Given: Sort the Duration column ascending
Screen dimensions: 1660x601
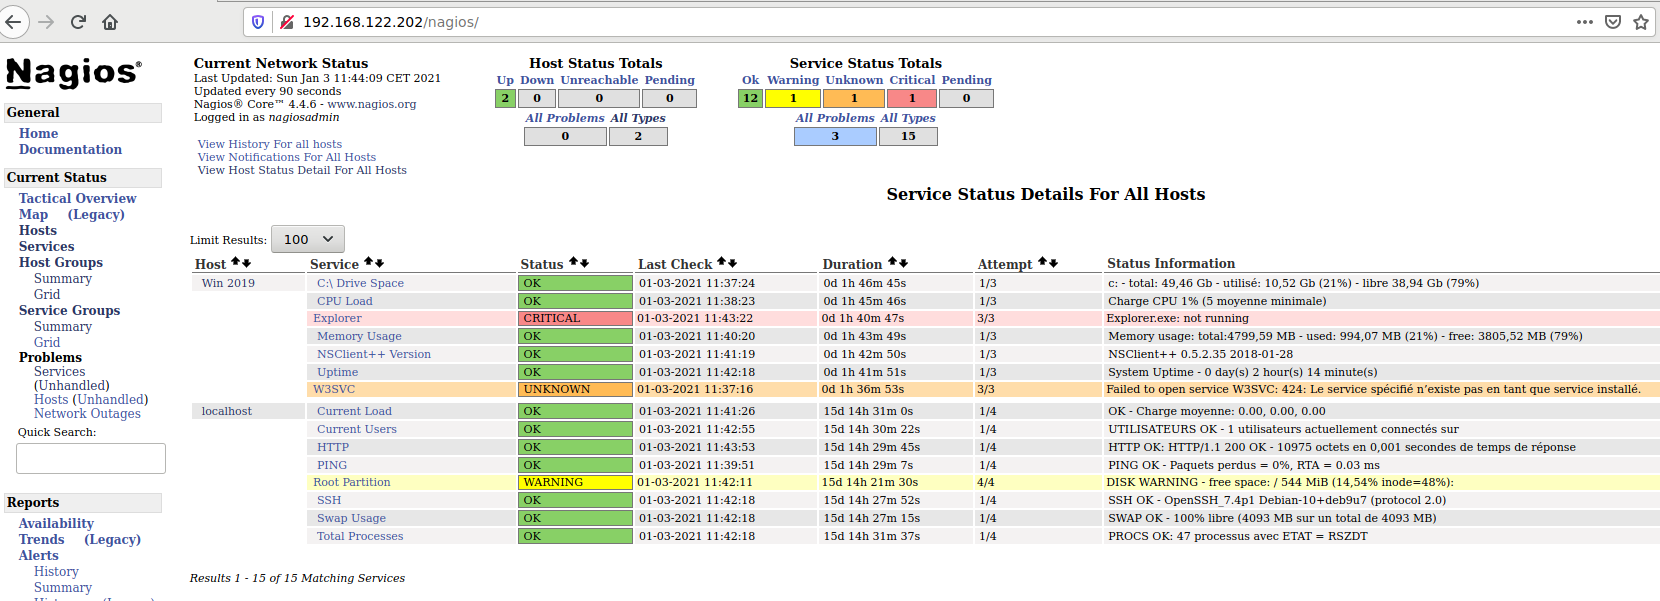Looking at the screenshot, I should pyautogui.click(x=893, y=262).
